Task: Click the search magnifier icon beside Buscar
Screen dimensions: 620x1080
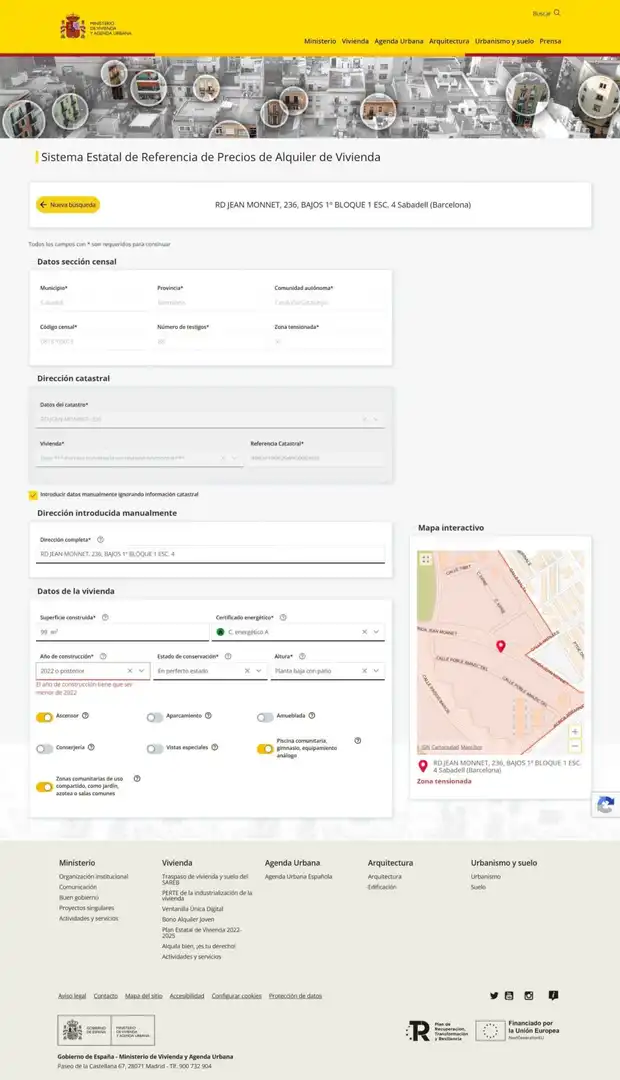Action: coord(557,12)
